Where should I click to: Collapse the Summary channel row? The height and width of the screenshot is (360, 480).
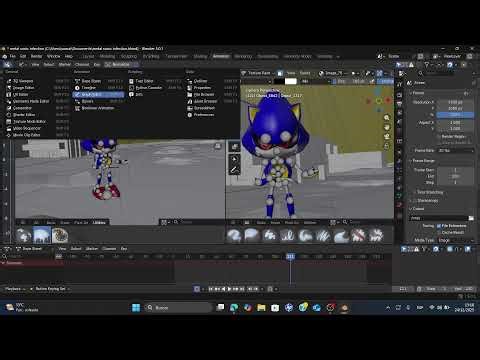tap(3, 263)
